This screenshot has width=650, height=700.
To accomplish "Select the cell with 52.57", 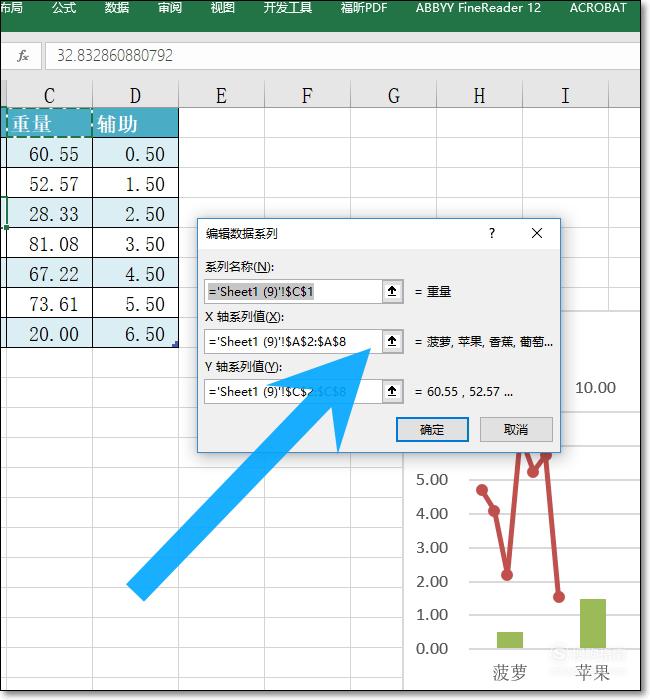I will coord(49,183).
